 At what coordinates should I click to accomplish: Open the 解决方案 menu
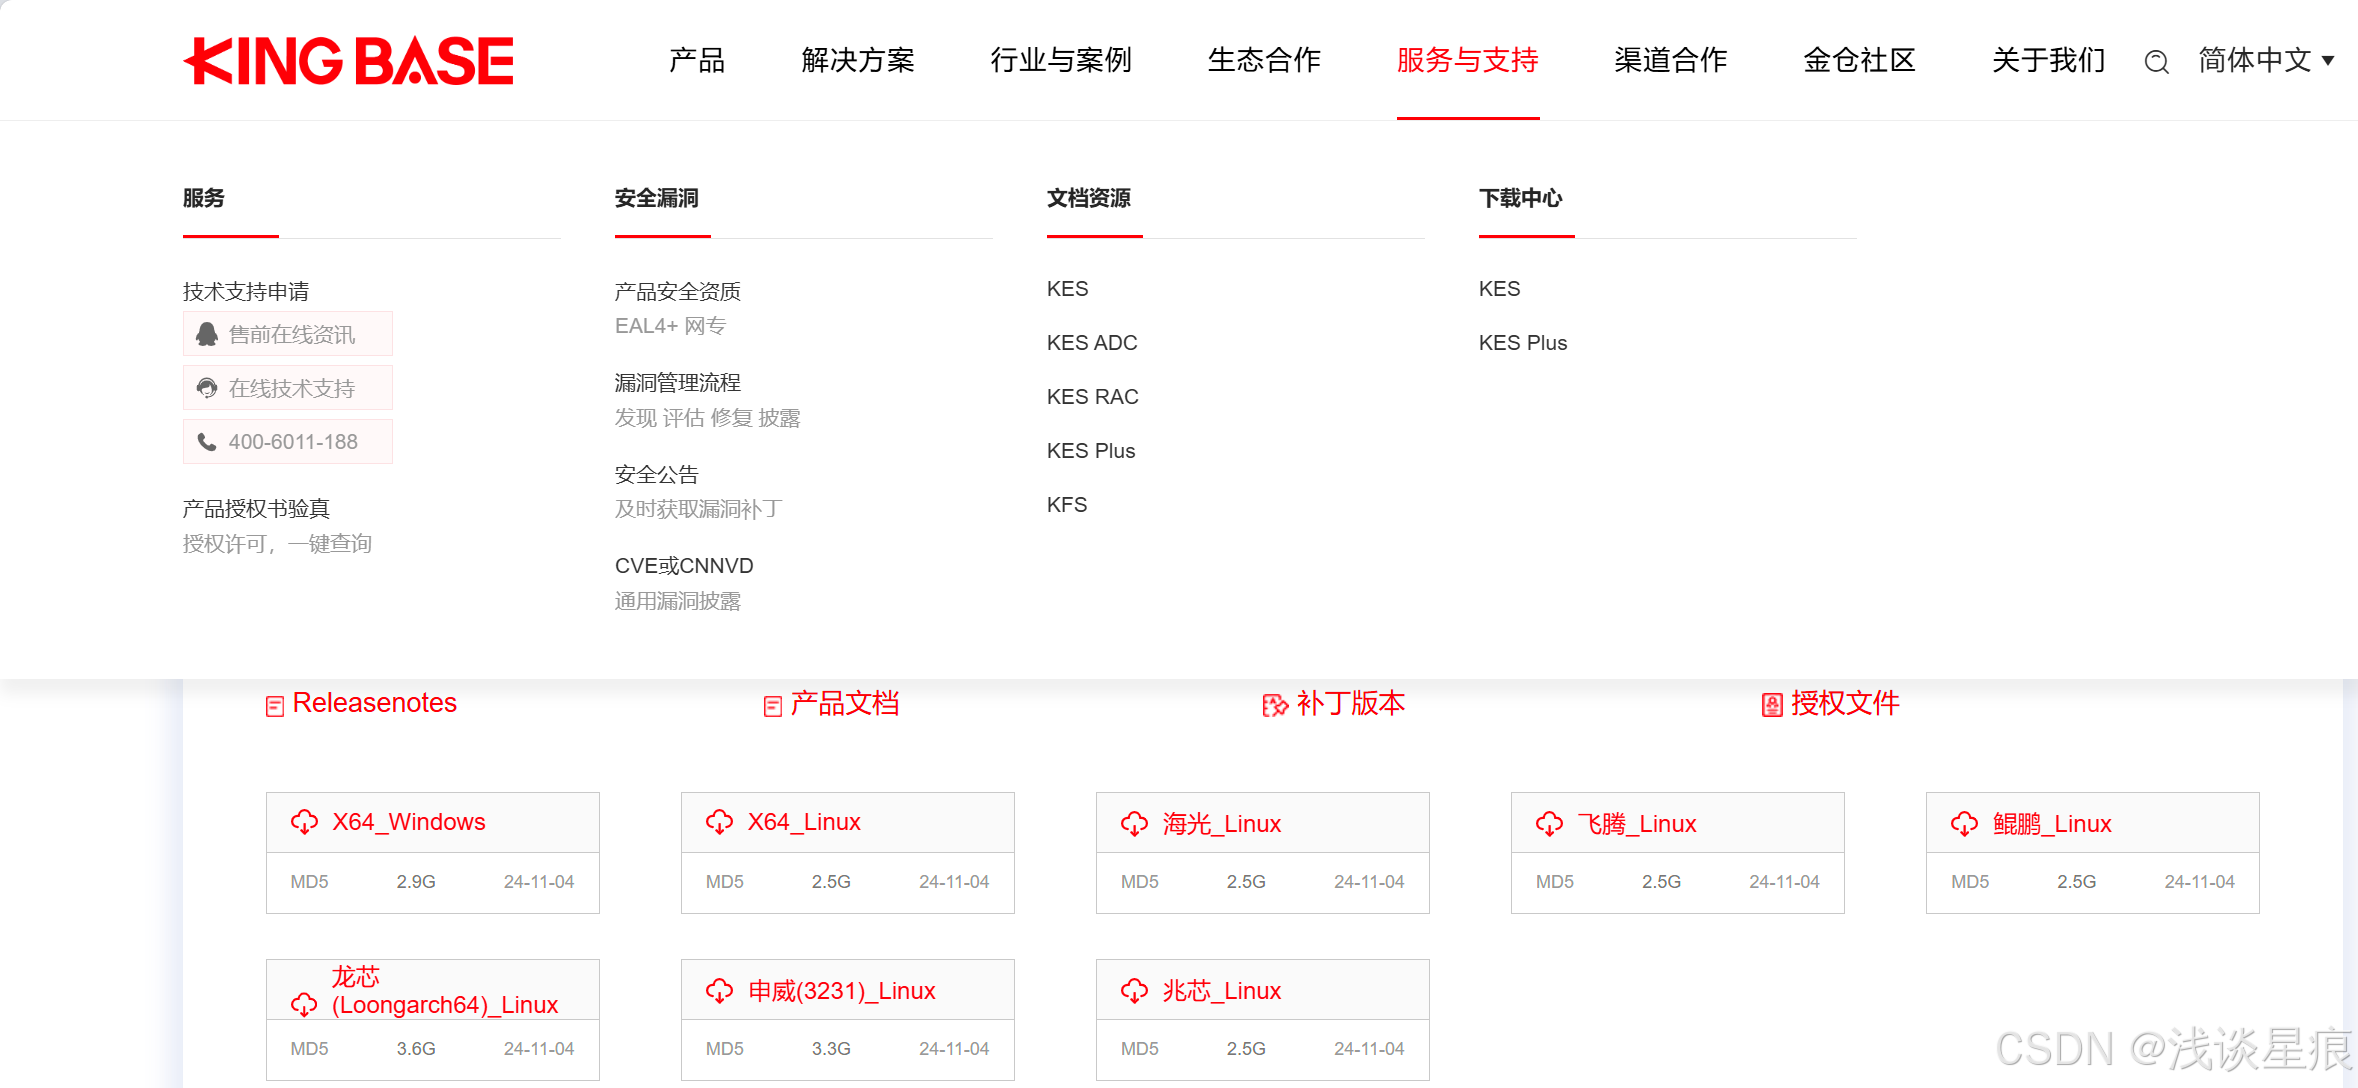click(858, 60)
